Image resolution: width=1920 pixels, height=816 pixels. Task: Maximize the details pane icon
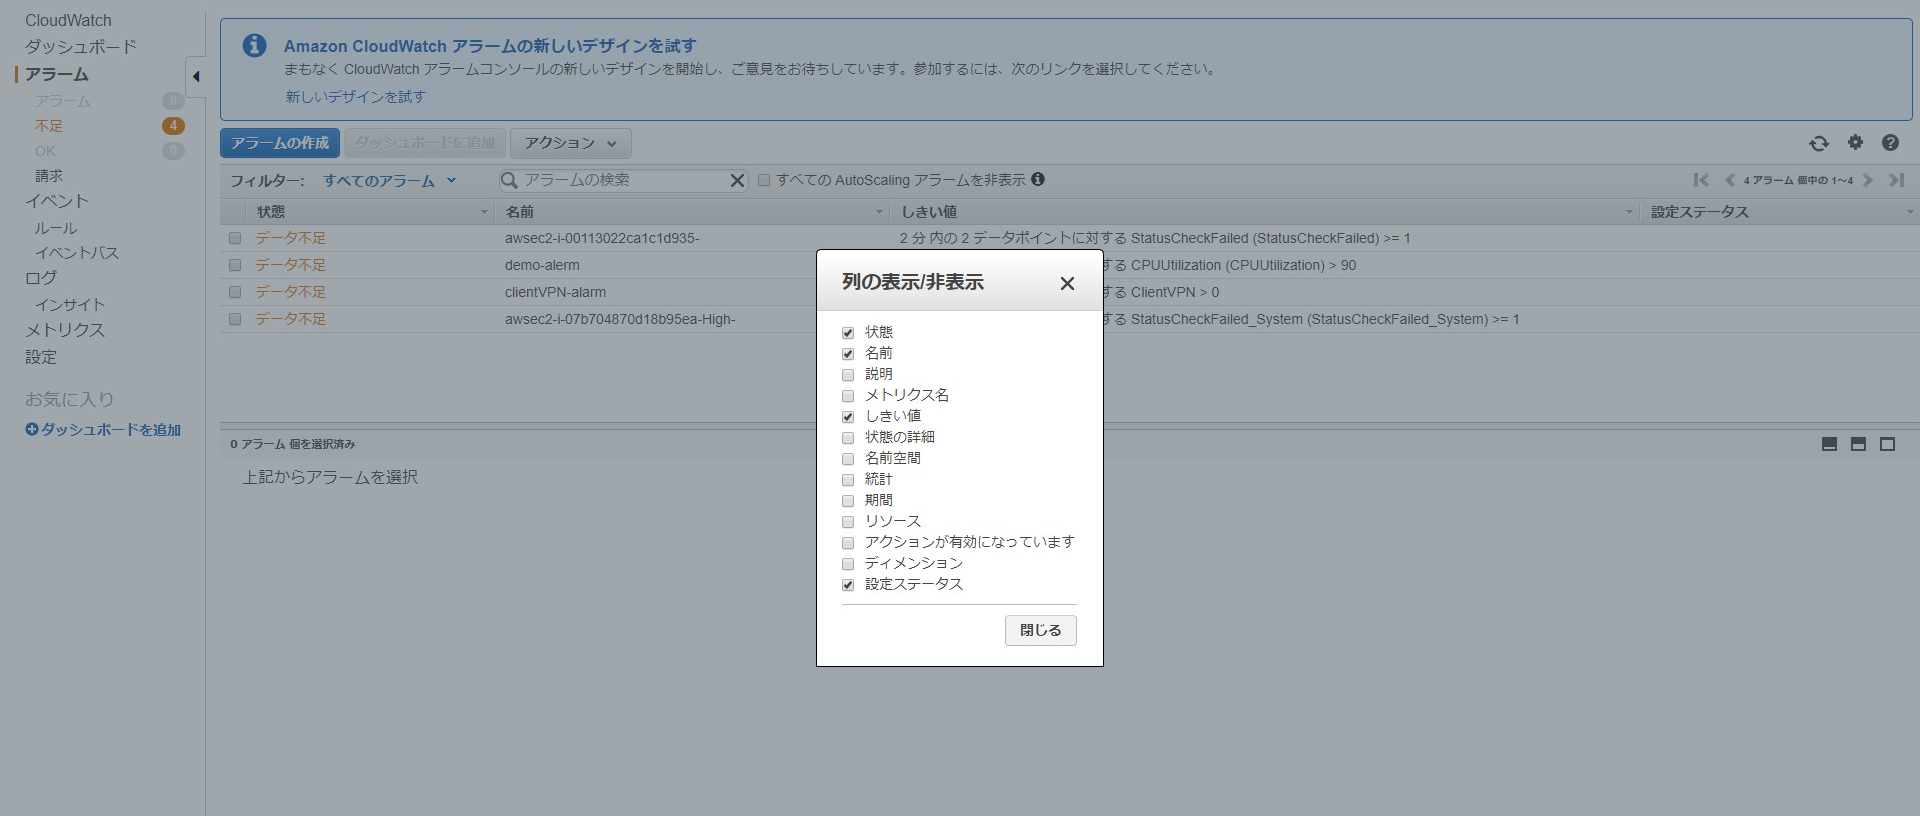click(1887, 444)
